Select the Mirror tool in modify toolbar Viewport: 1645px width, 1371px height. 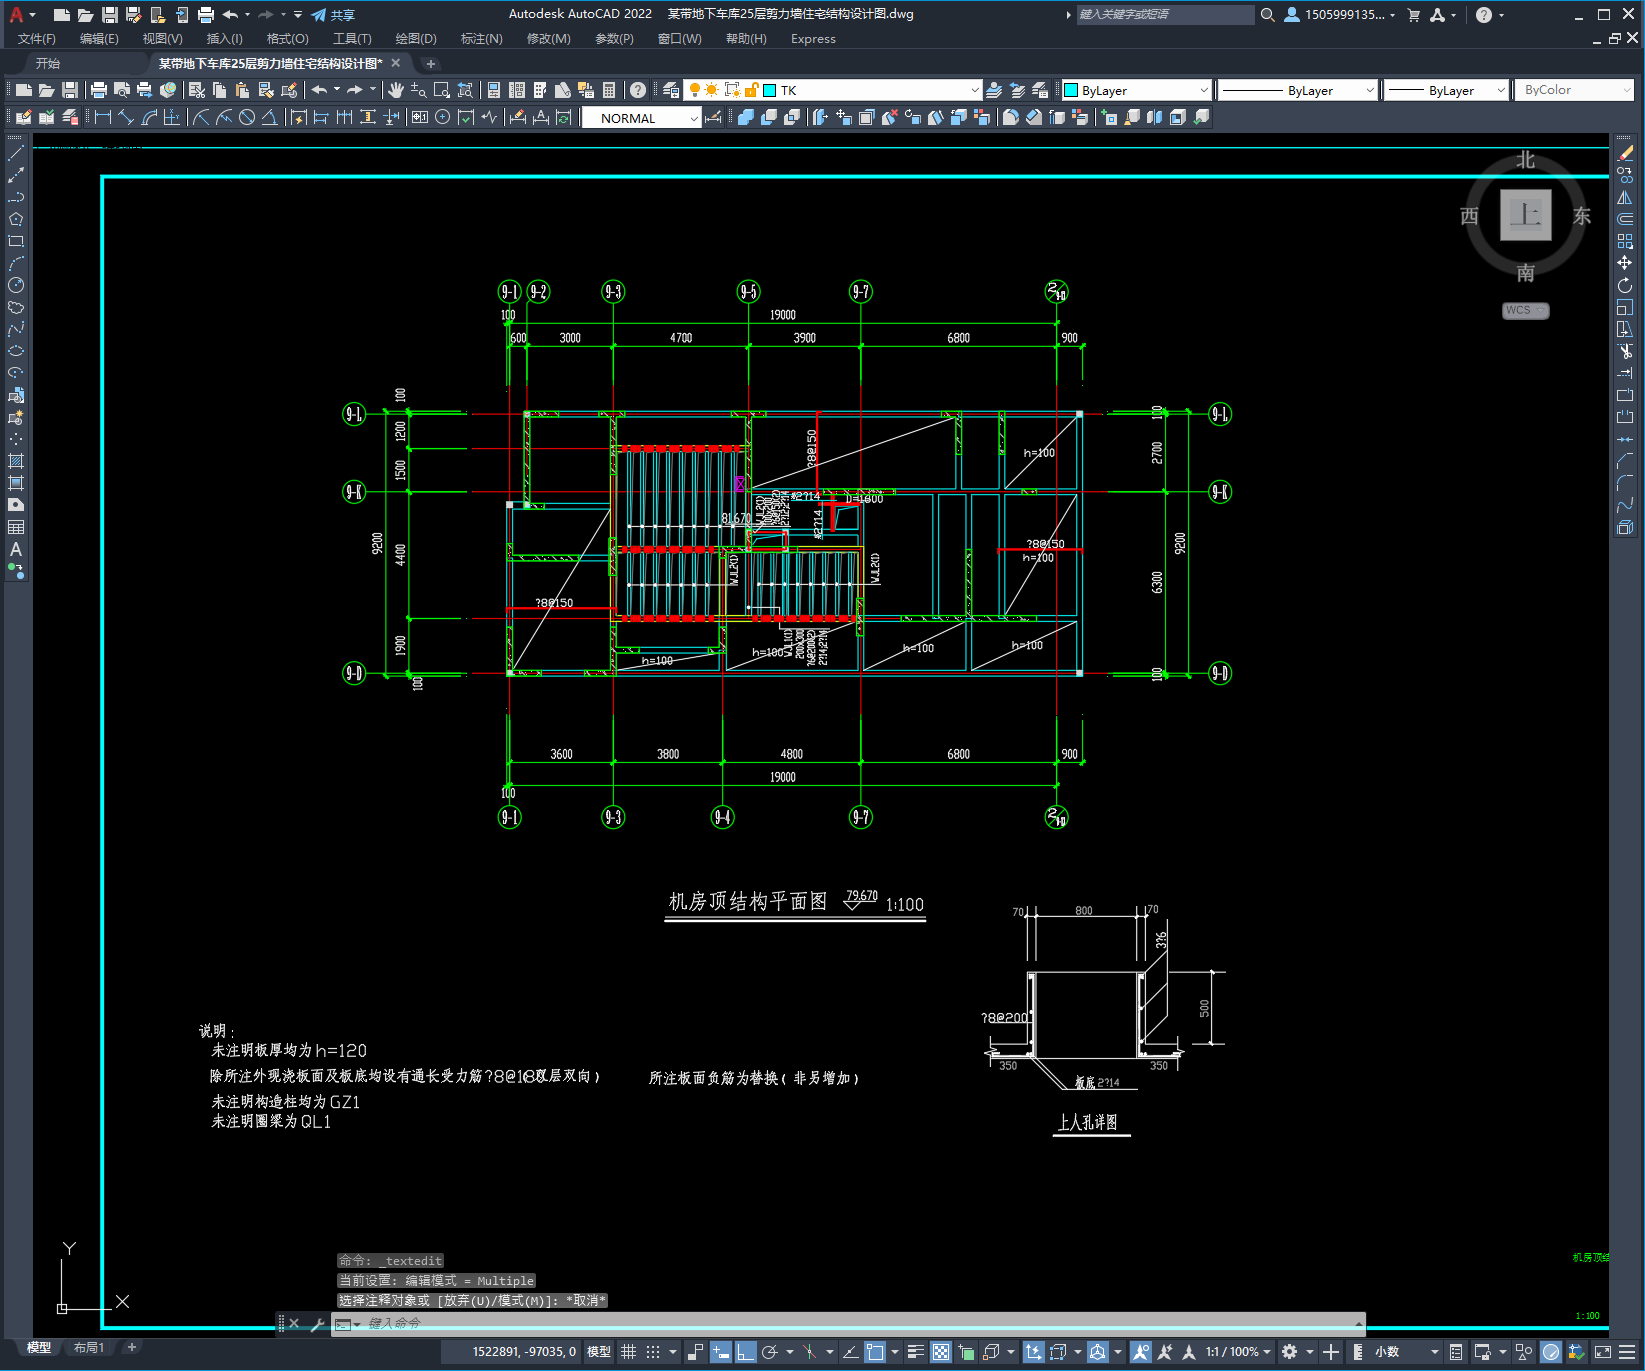1625,198
